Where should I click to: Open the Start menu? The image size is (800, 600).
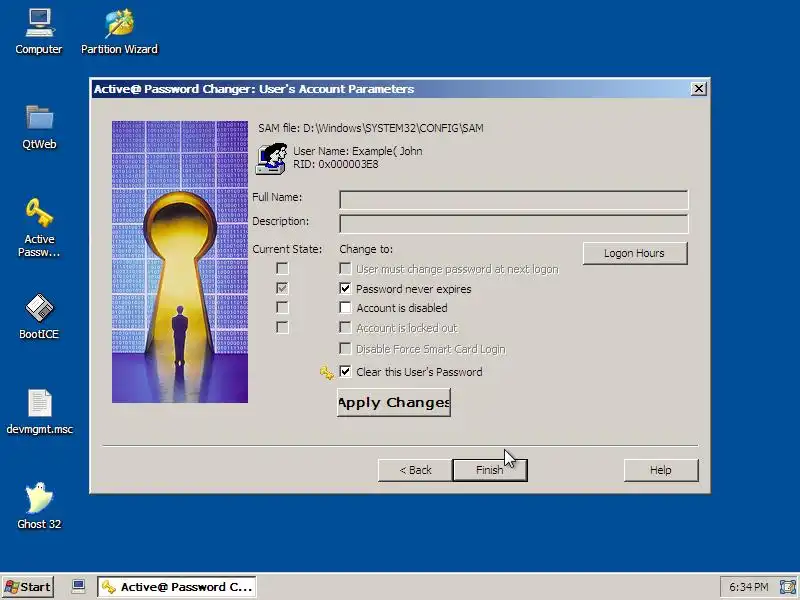28,587
